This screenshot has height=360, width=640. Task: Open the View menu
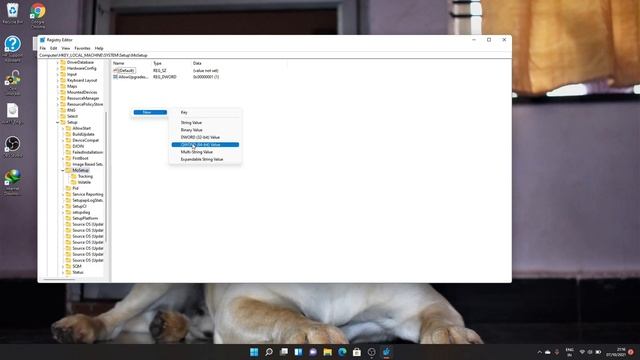(65, 48)
